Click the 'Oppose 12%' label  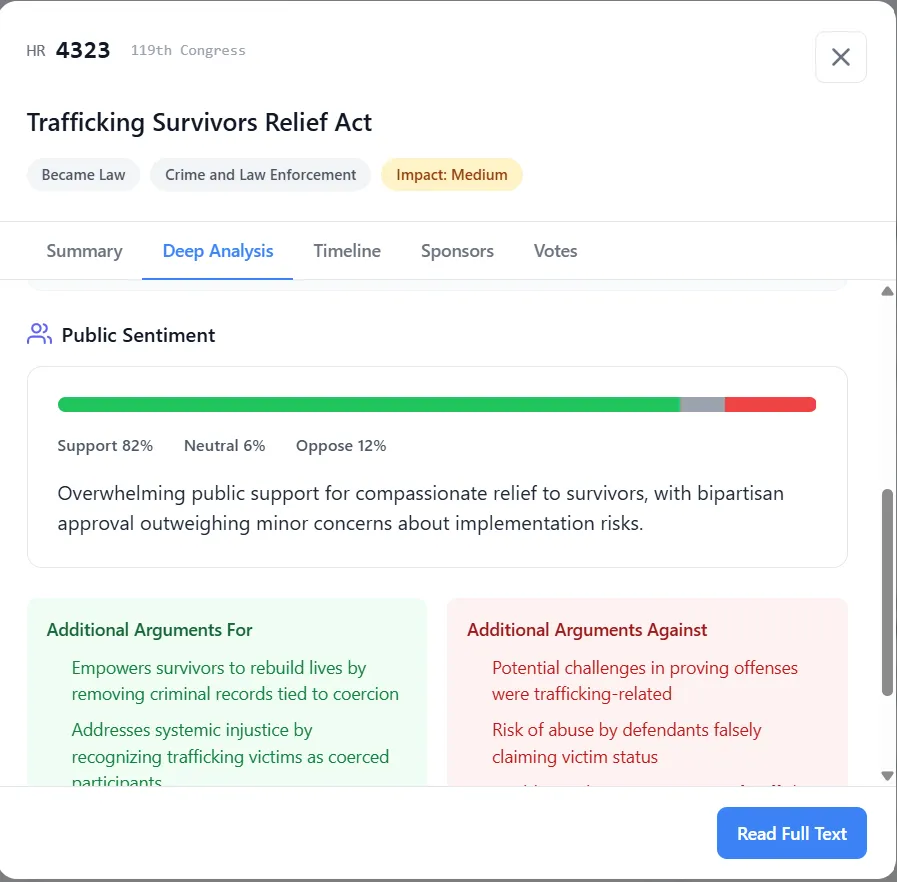pos(340,445)
